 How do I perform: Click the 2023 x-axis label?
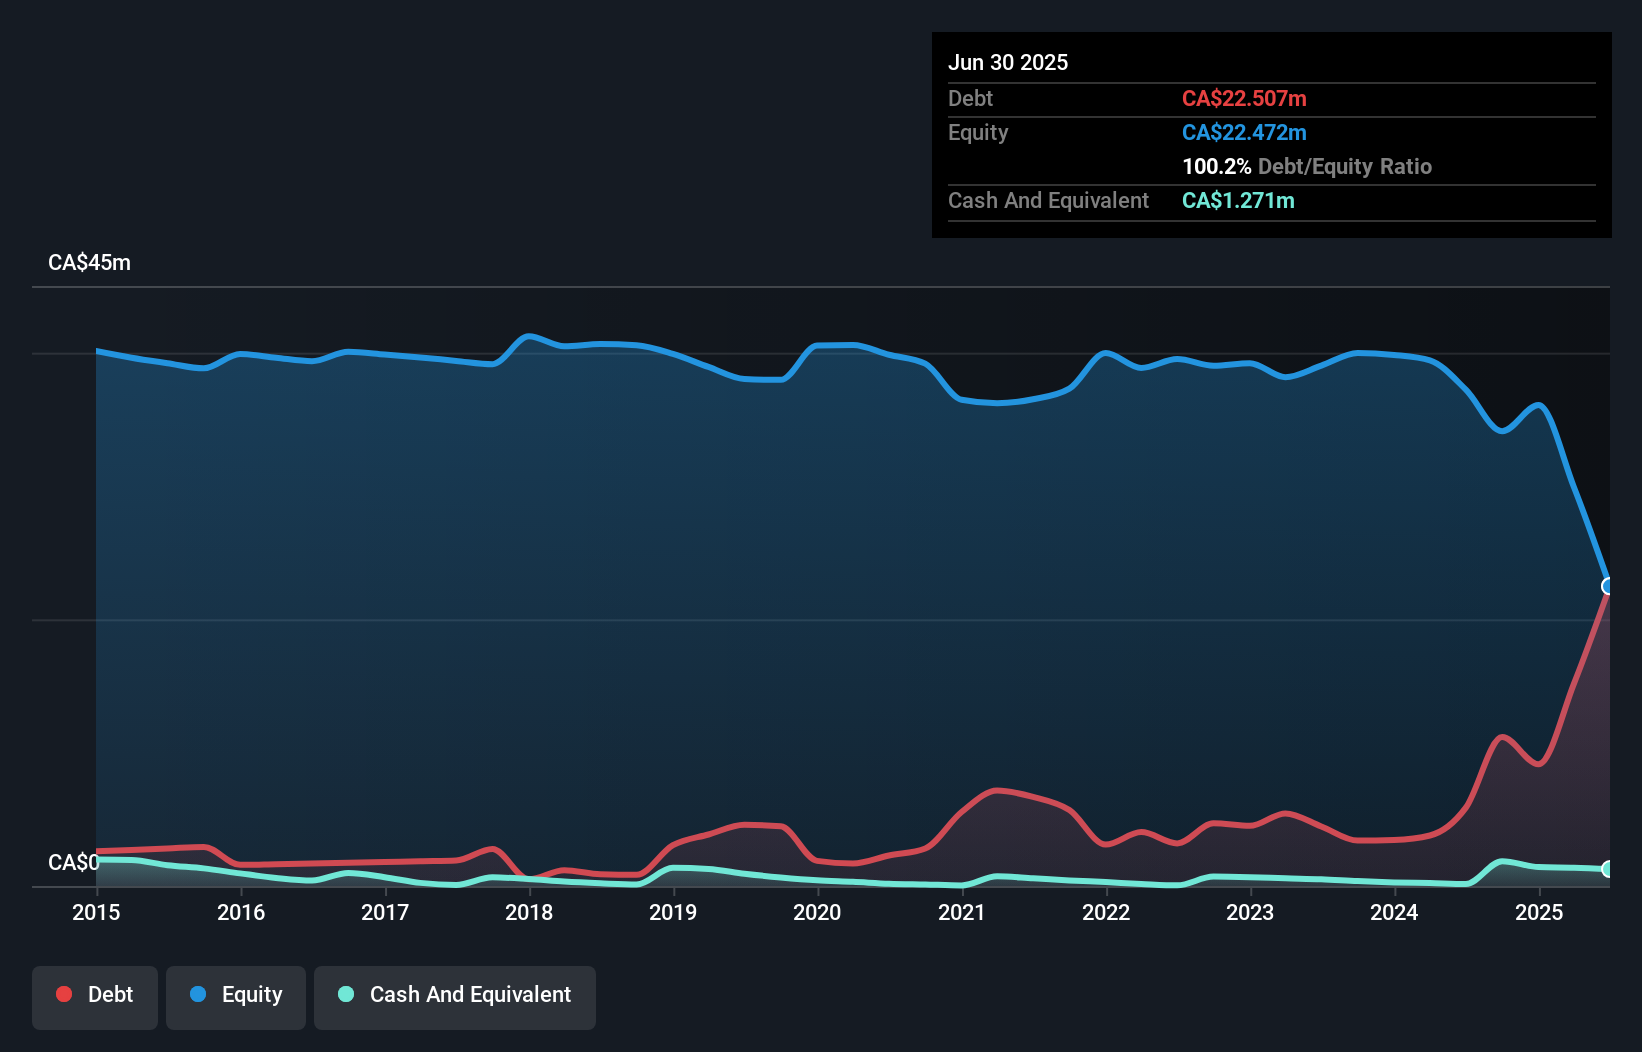tap(1250, 912)
